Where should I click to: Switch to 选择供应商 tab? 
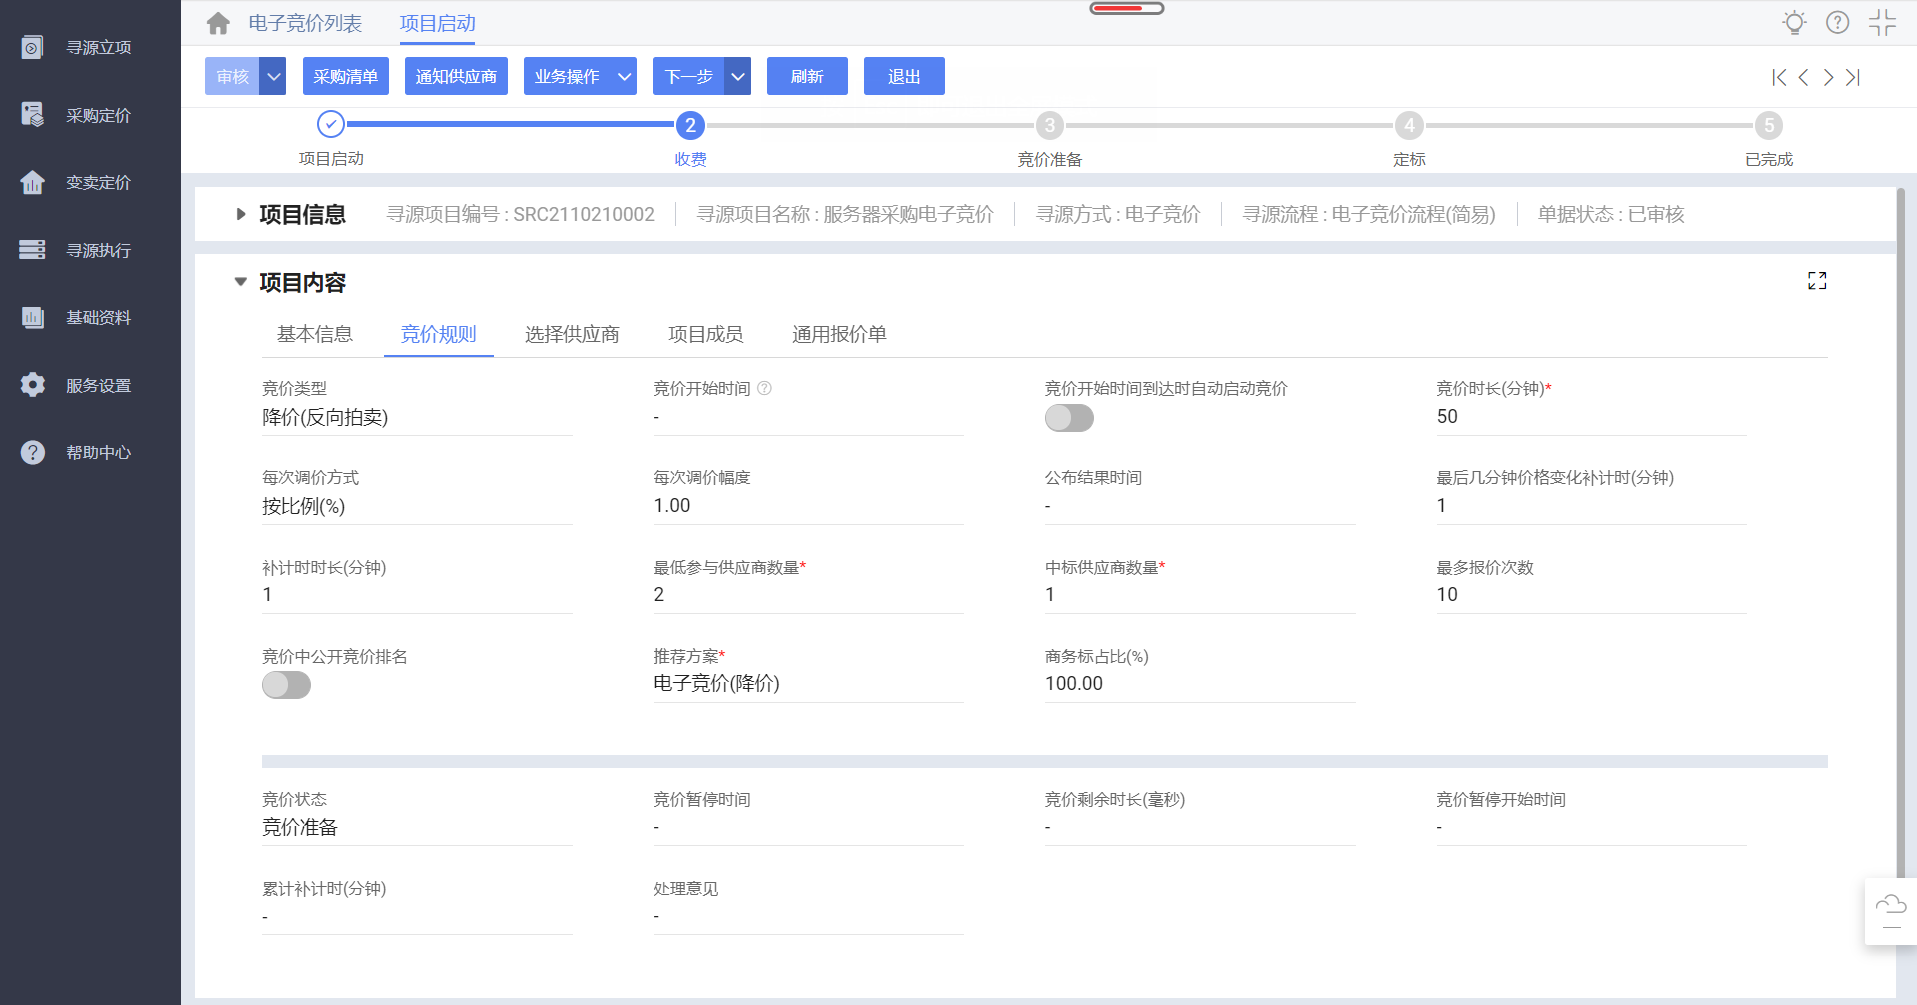572,334
